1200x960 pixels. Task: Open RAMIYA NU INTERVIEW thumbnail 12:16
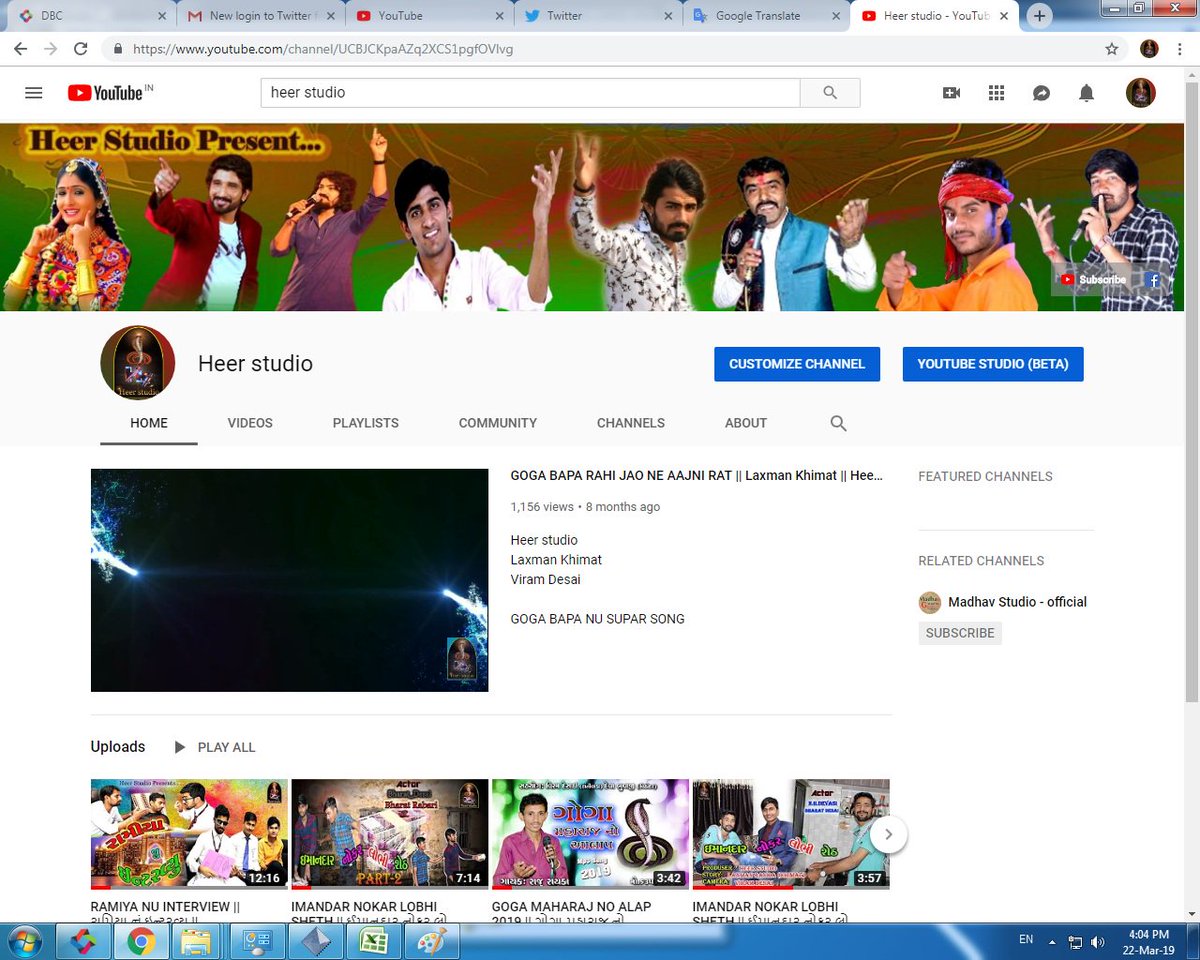[x=189, y=834]
